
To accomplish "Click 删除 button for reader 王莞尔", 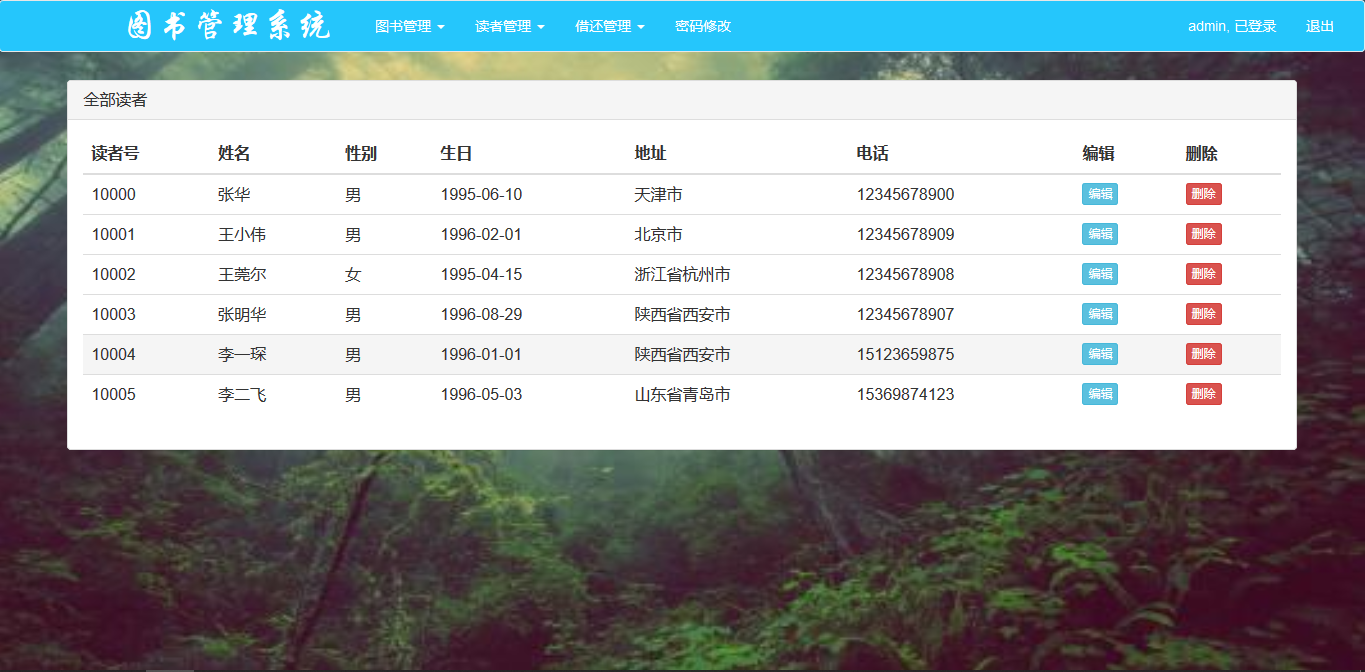I will coord(1204,274).
